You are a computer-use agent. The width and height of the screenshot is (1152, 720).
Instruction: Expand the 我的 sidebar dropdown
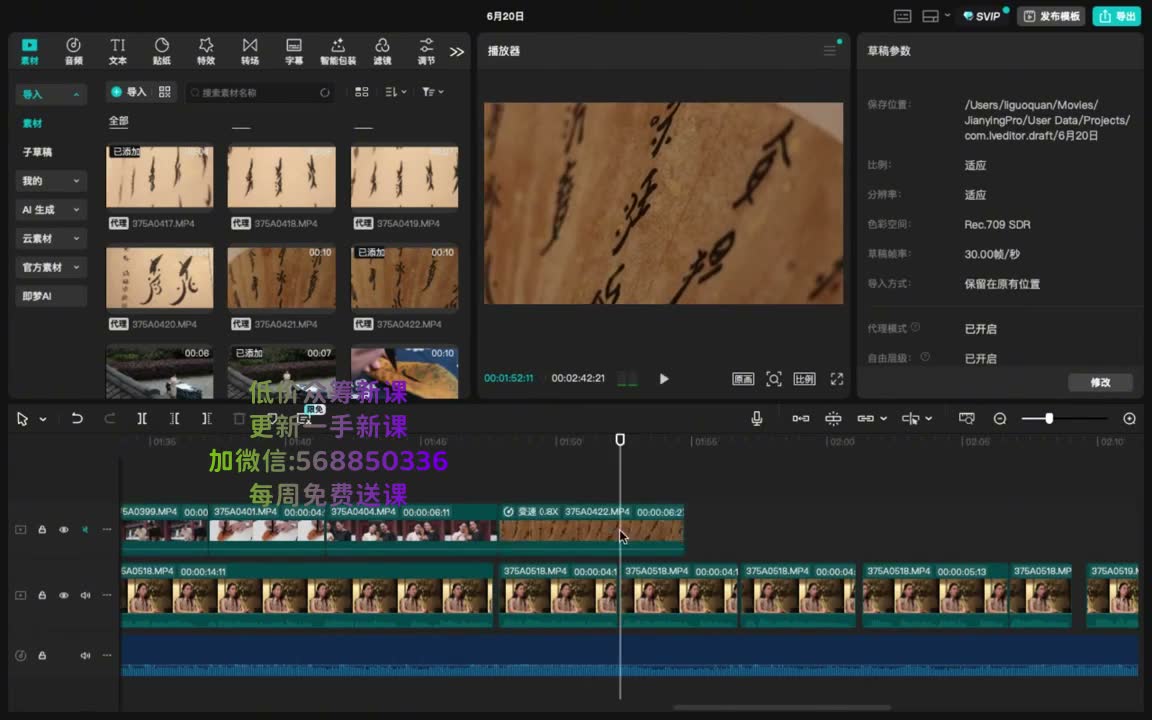pyautogui.click(x=51, y=181)
